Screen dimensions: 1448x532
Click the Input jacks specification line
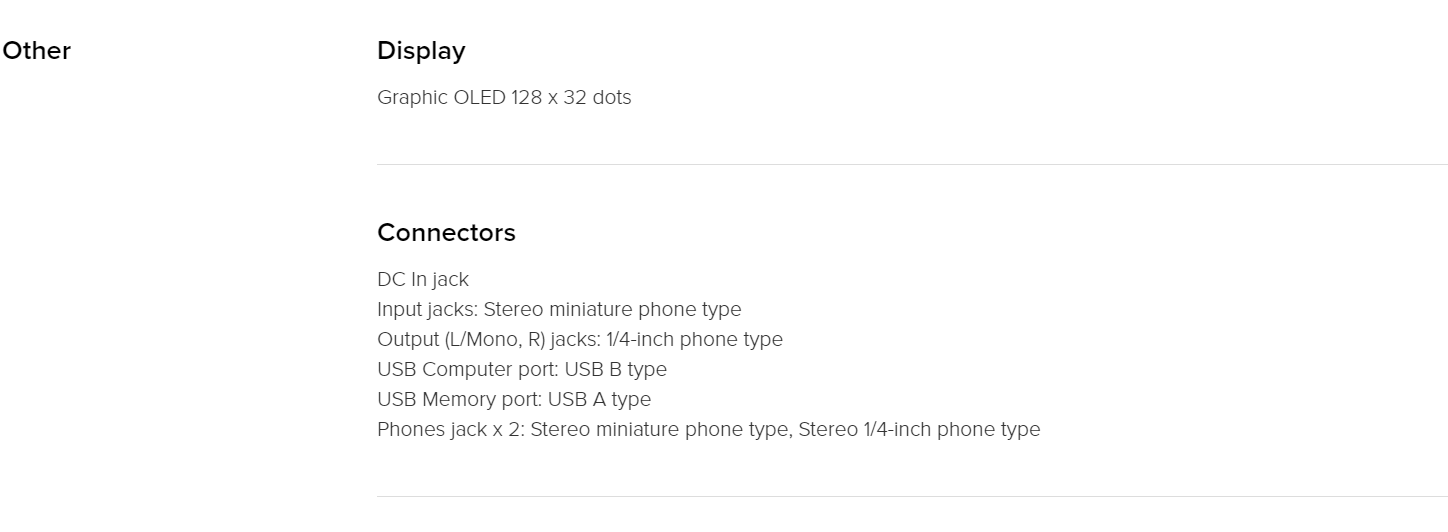559,309
